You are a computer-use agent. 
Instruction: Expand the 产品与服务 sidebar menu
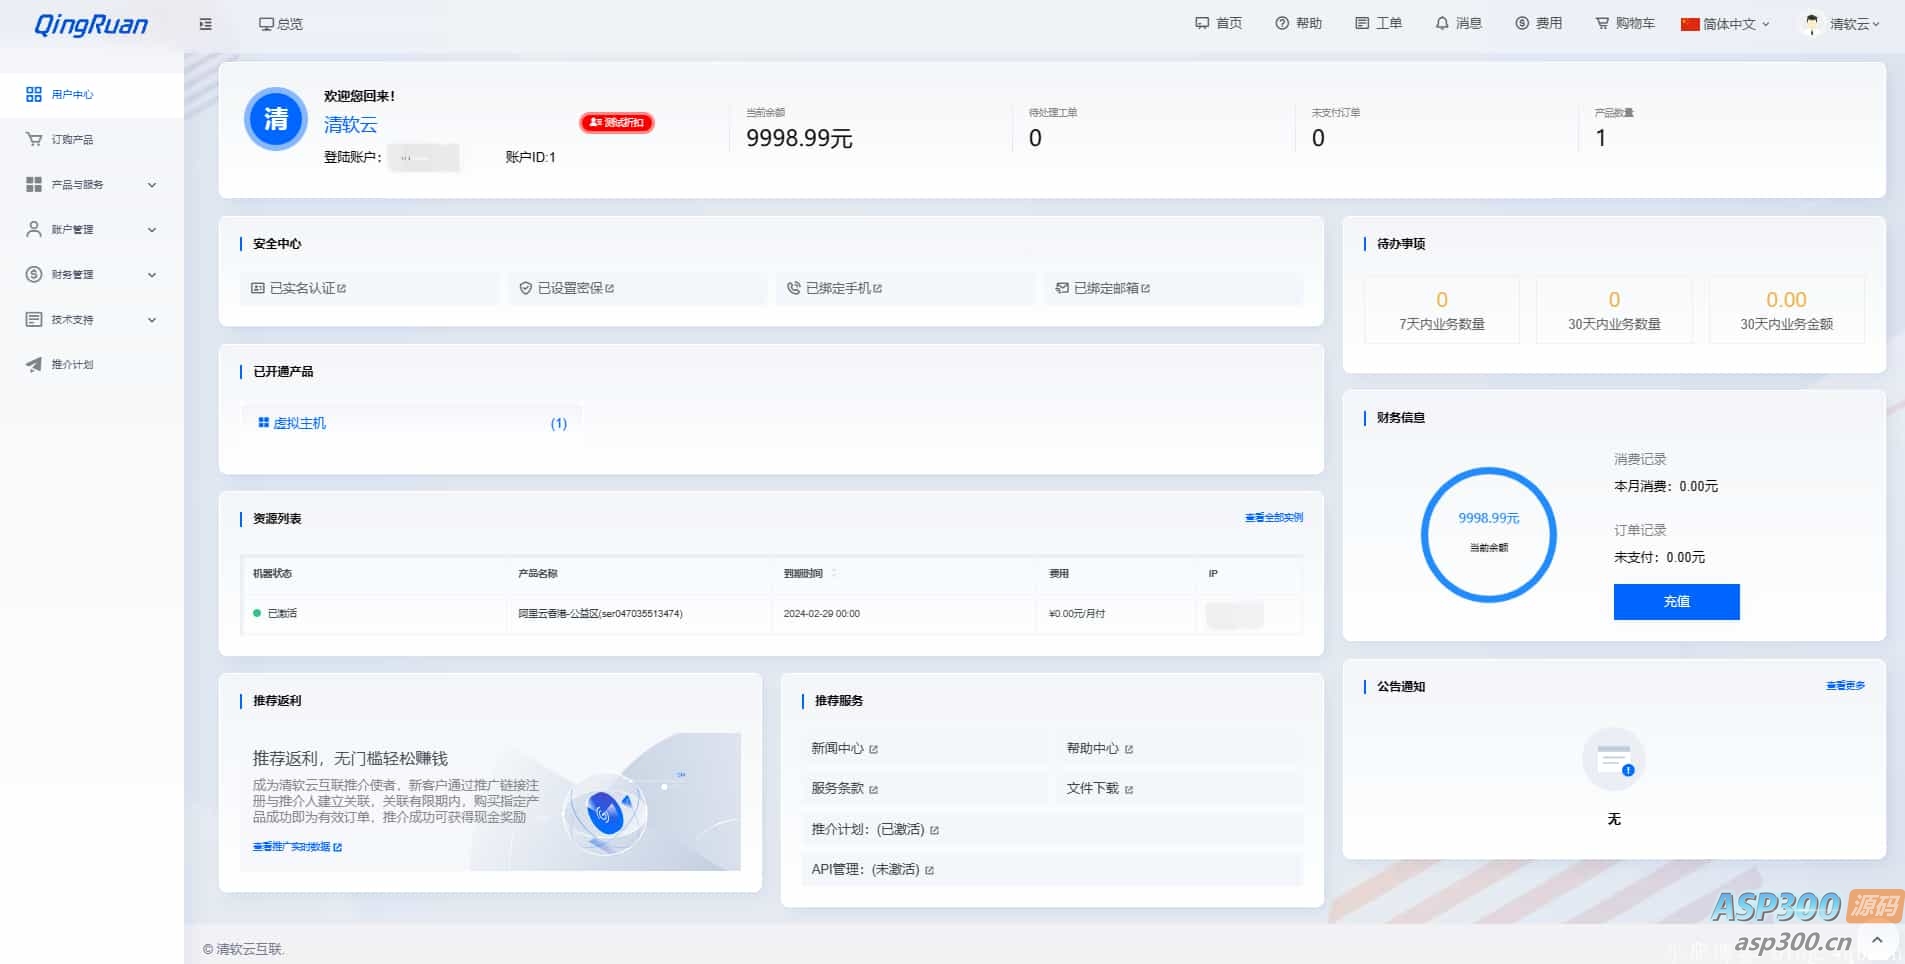92,184
